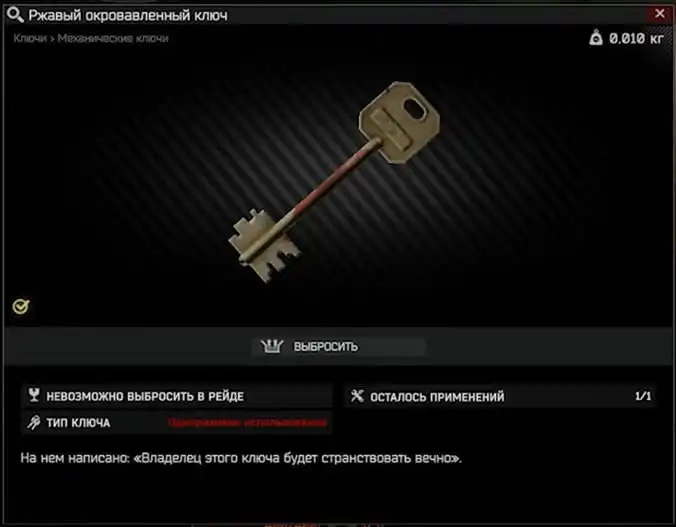676x527 pixels.
Task: Click the red key type value text
Action: pyautogui.click(x=247, y=423)
